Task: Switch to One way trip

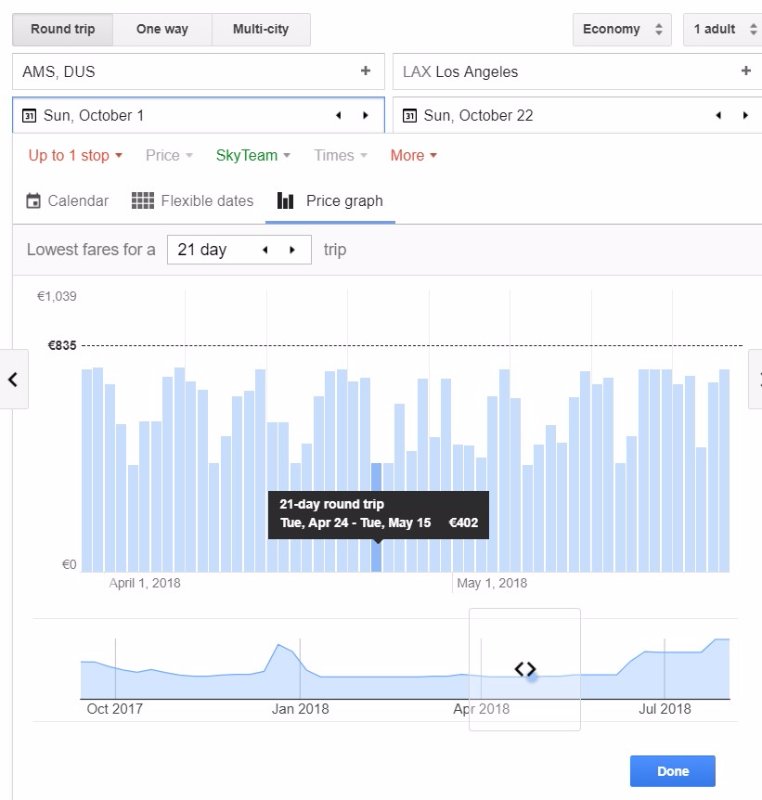Action: click(x=162, y=29)
